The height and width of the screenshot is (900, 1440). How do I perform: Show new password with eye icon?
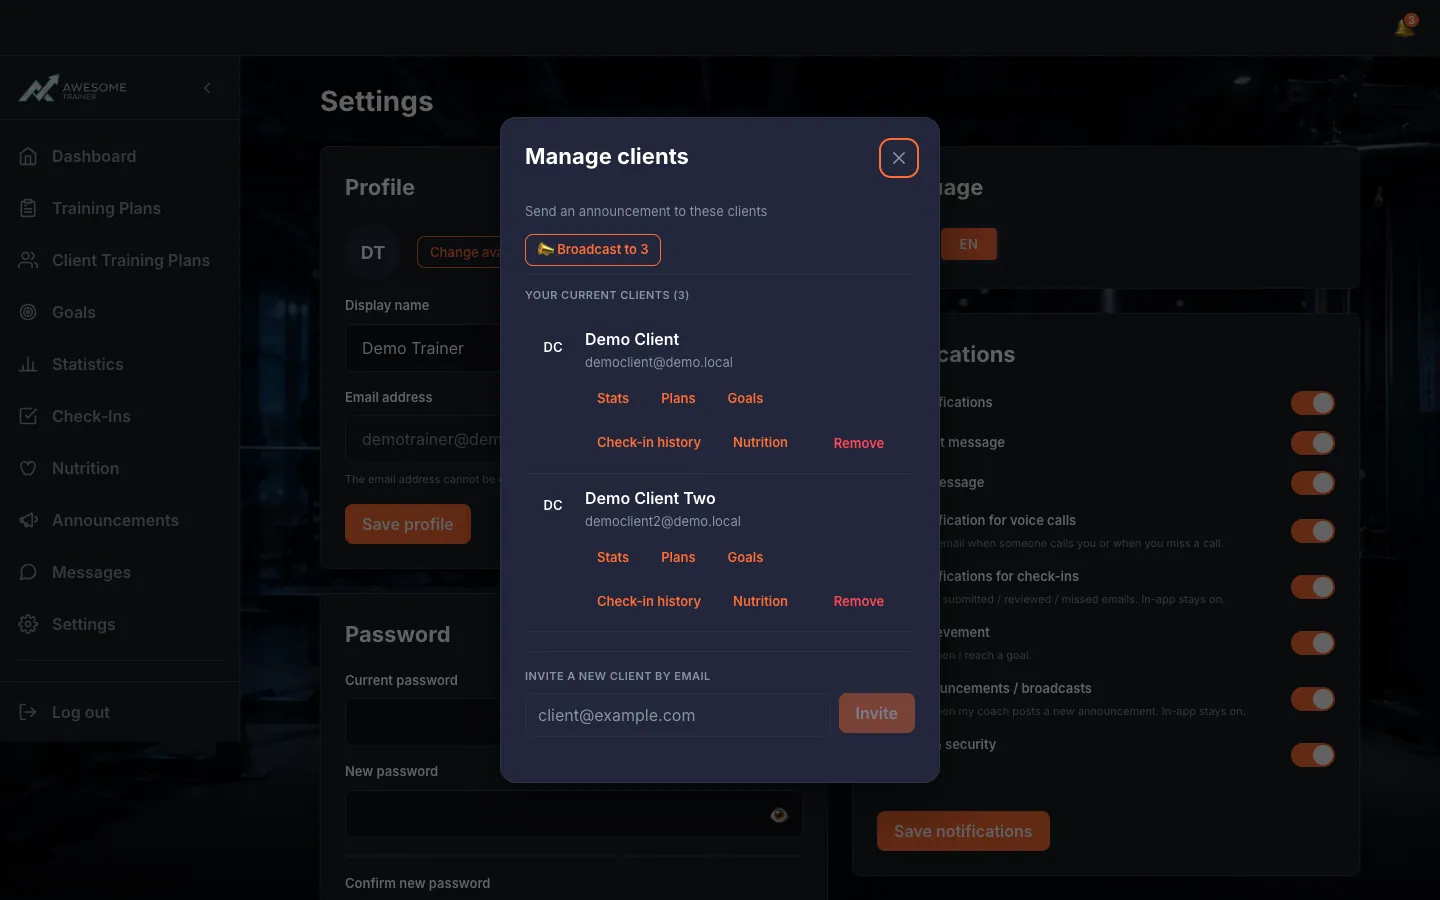(779, 815)
